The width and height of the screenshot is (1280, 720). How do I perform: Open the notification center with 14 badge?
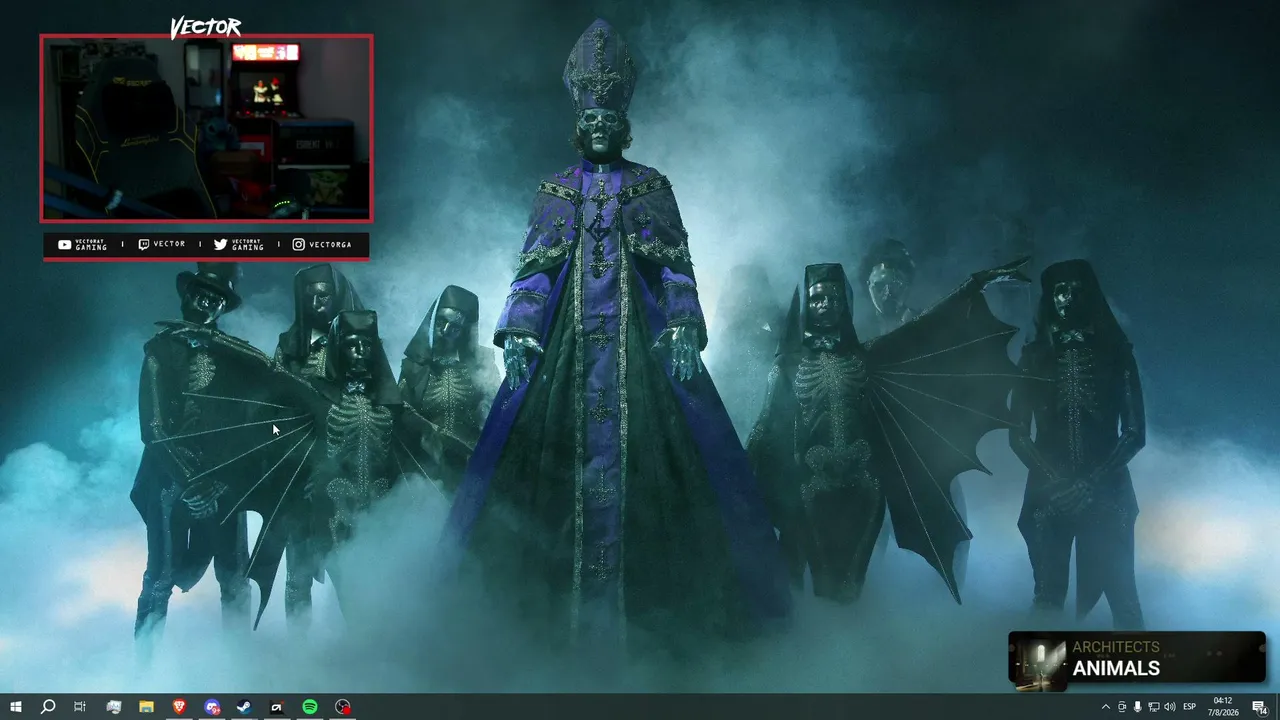point(1260,707)
